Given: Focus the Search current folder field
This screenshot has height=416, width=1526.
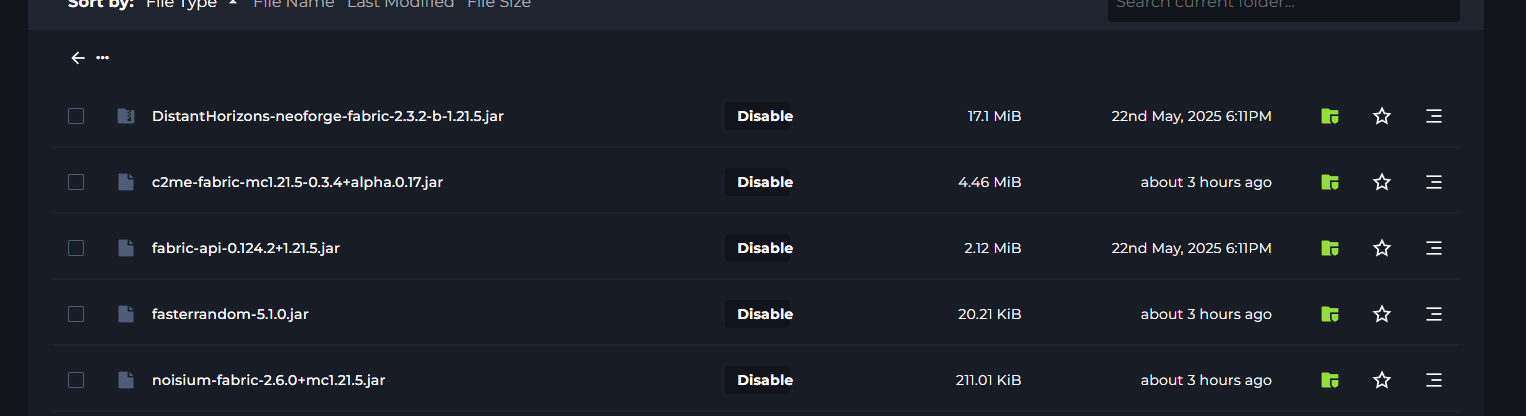Looking at the screenshot, I should click(x=1283, y=5).
